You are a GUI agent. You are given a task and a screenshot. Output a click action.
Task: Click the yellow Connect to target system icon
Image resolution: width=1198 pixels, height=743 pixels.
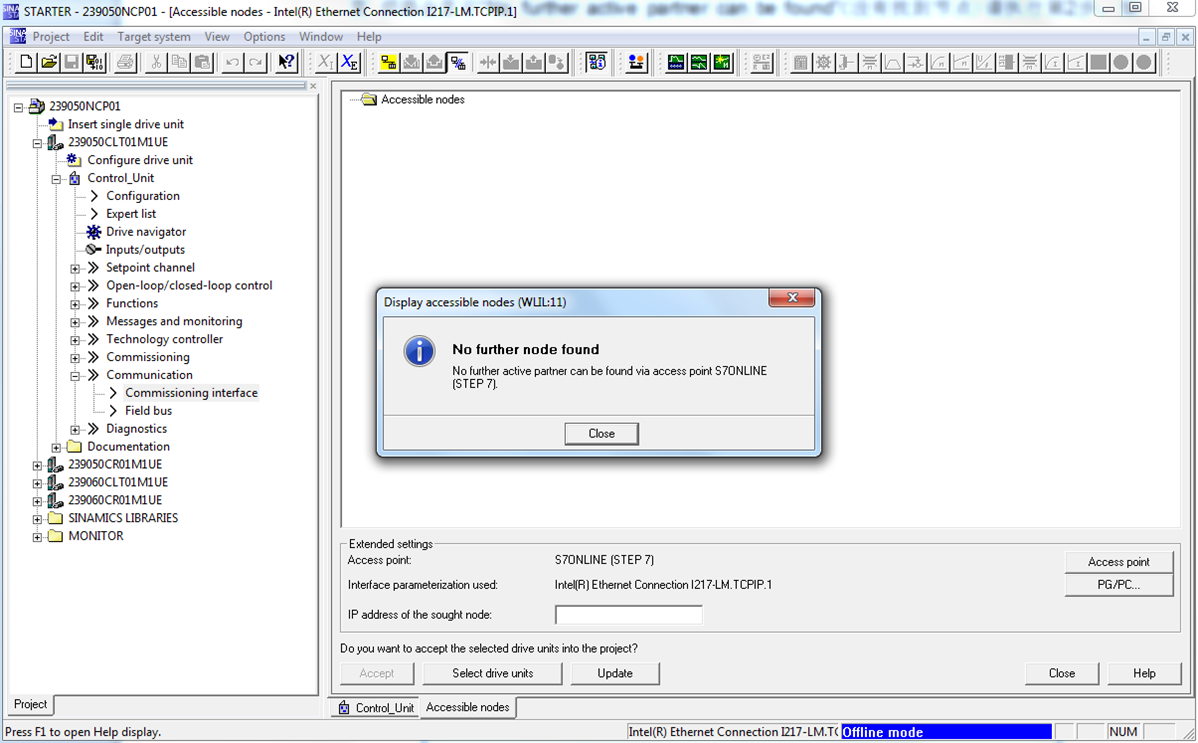click(x=388, y=62)
